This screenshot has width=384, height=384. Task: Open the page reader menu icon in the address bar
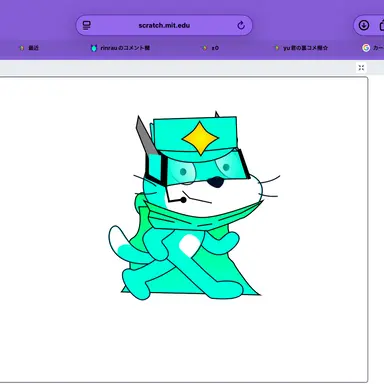click(x=87, y=25)
